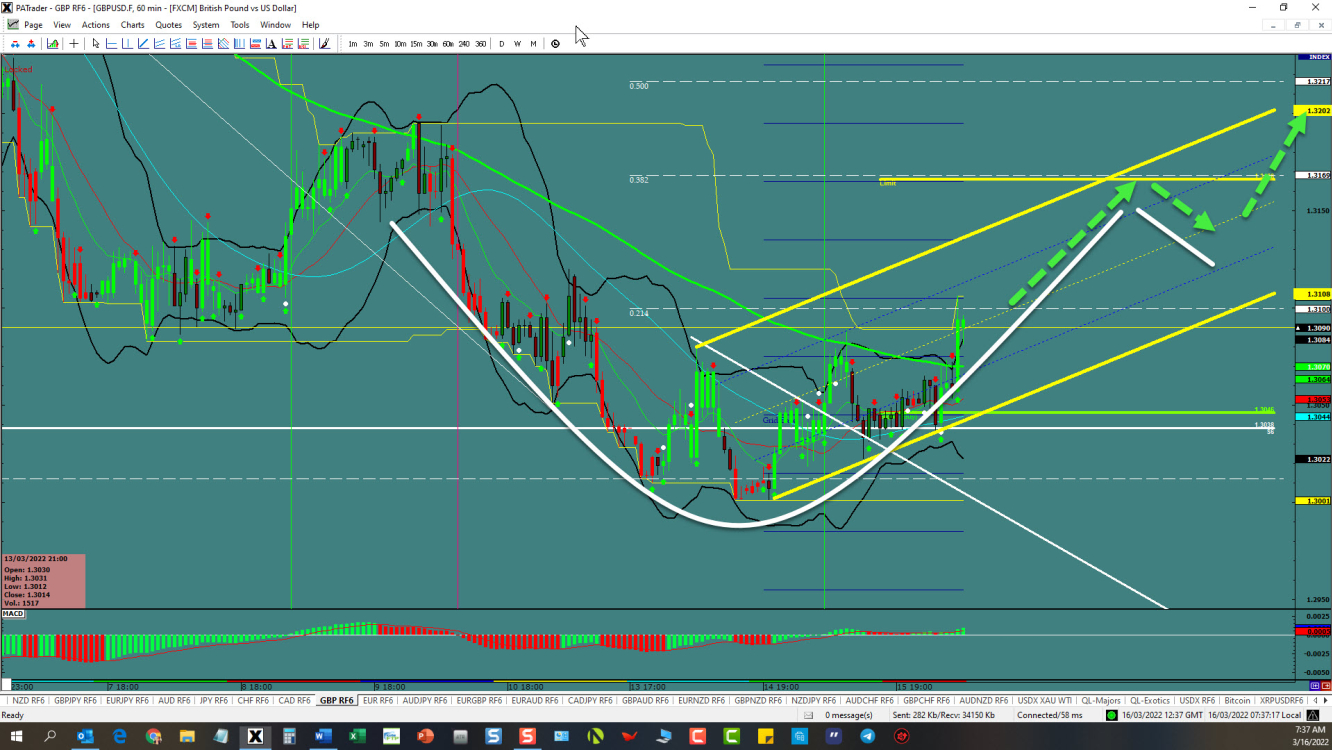This screenshot has height=750, width=1332.
Task: Switch to the GBPNZD RF6 tab
Action: point(759,700)
